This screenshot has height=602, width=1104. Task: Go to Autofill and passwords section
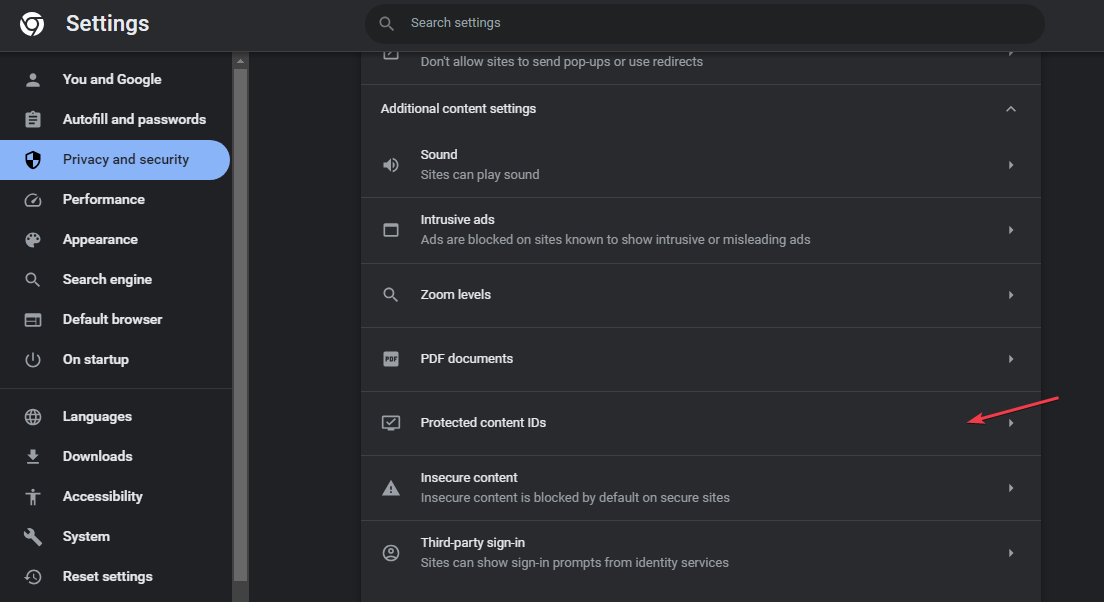point(115,120)
